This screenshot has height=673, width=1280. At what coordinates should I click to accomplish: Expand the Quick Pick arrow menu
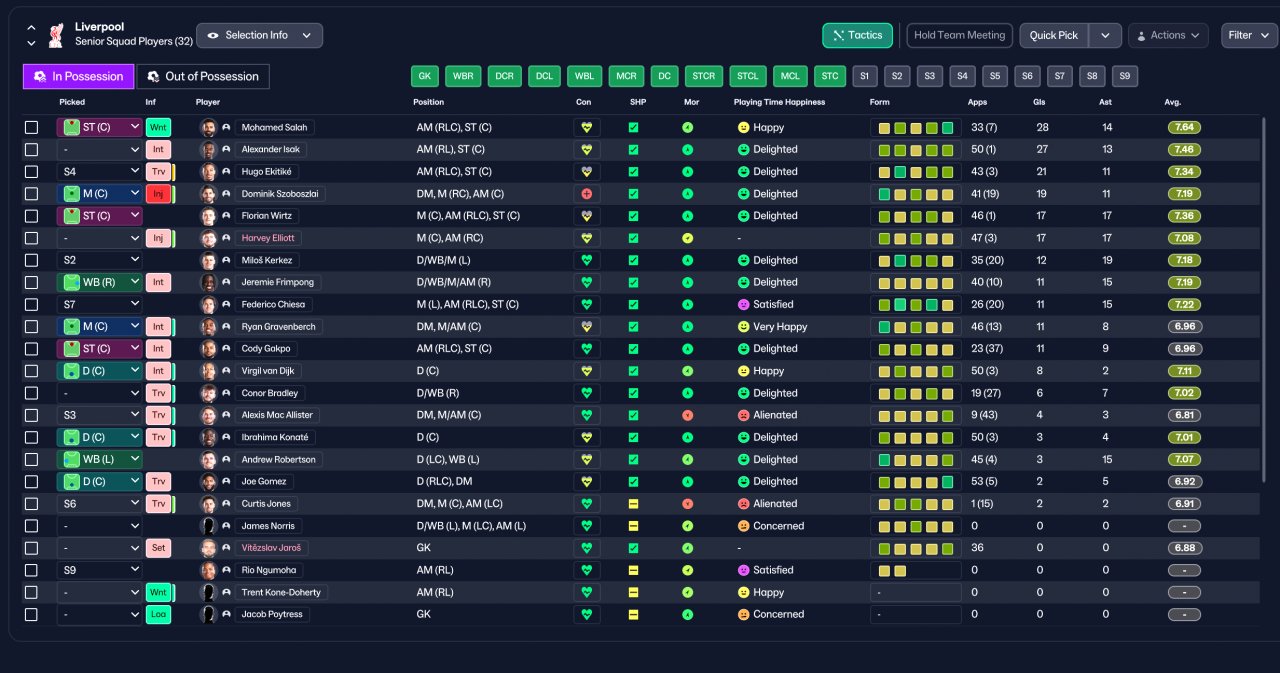[1105, 35]
